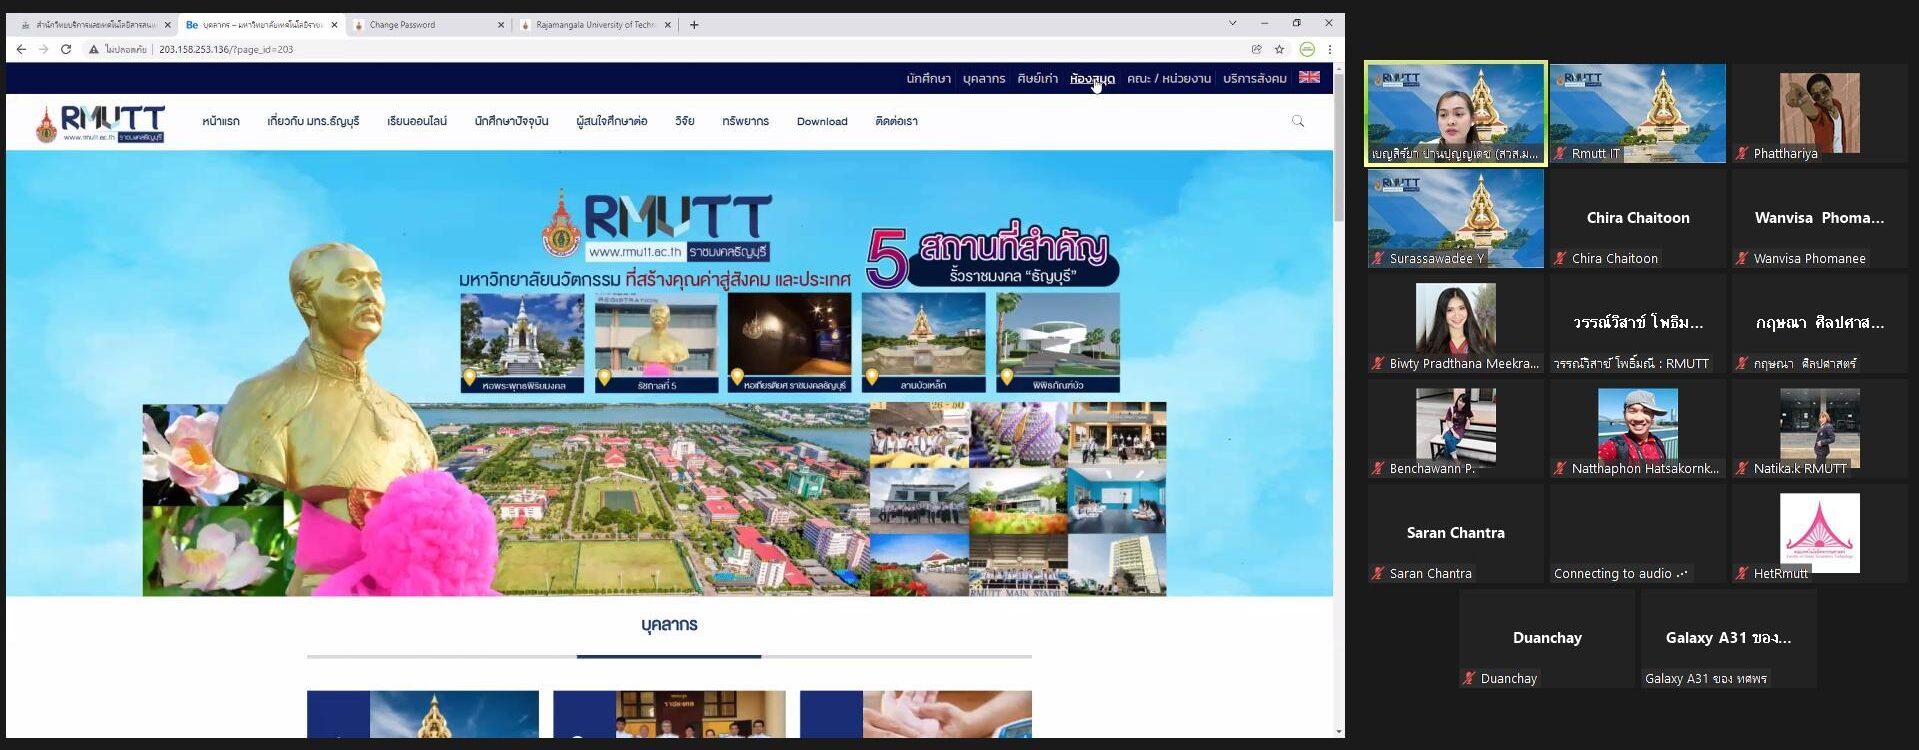Image resolution: width=1919 pixels, height=750 pixels.
Task: Open the ห้องสมุด link in top bar
Action: (x=1092, y=78)
